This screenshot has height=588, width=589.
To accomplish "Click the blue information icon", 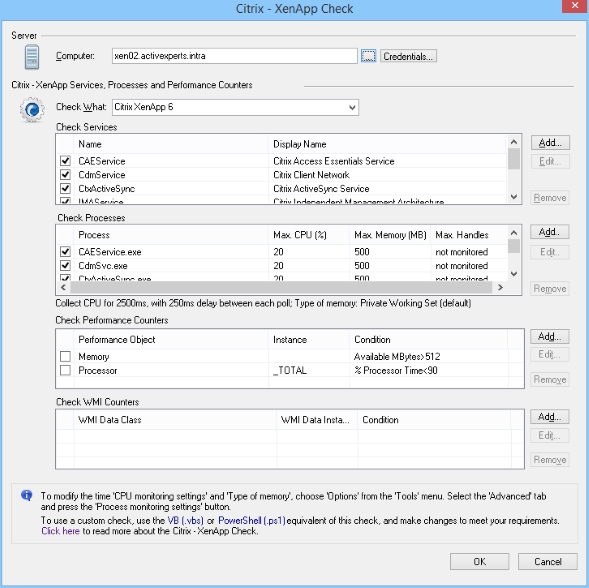I will point(27,496).
